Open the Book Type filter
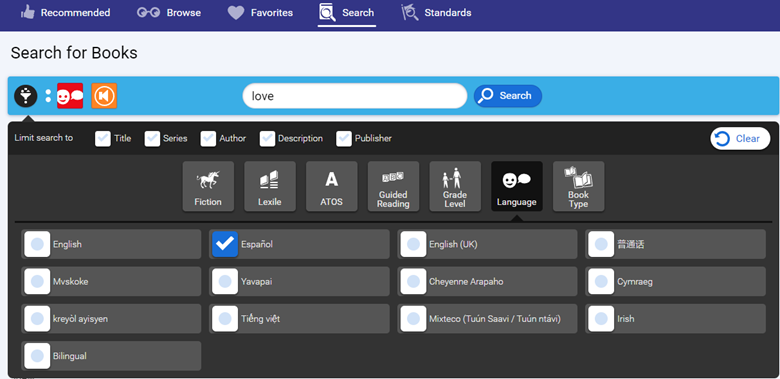The width and height of the screenshot is (780, 379). pos(579,187)
